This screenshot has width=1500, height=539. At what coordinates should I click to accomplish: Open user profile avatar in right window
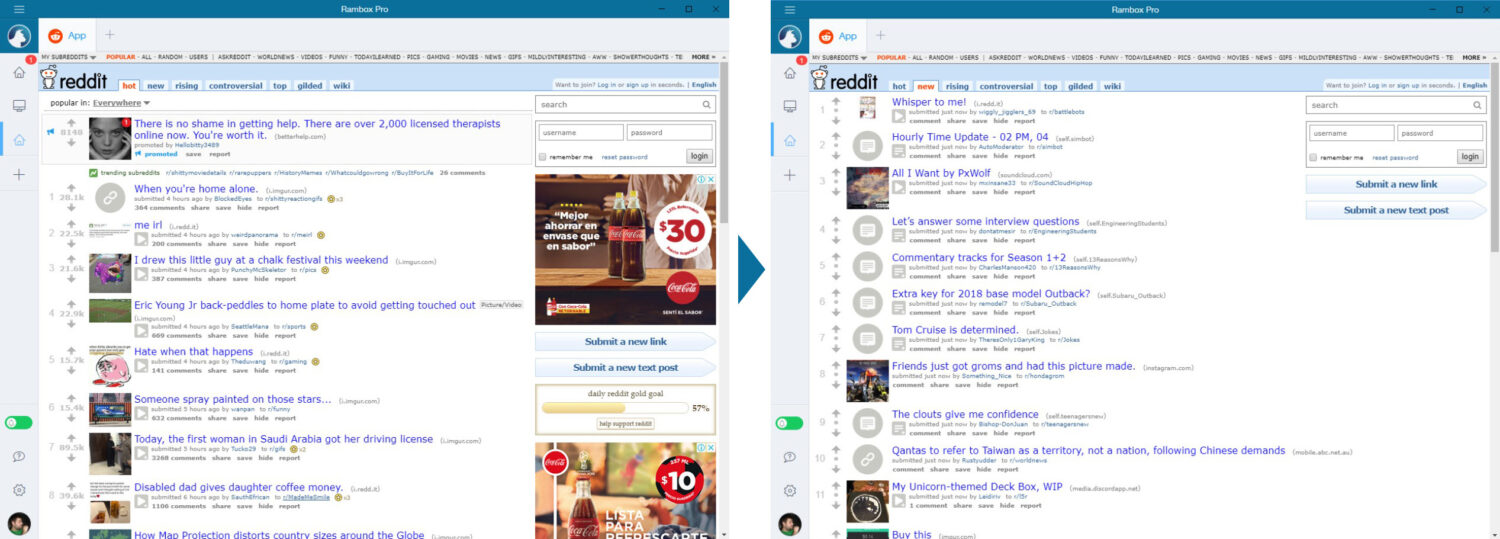tap(790, 524)
